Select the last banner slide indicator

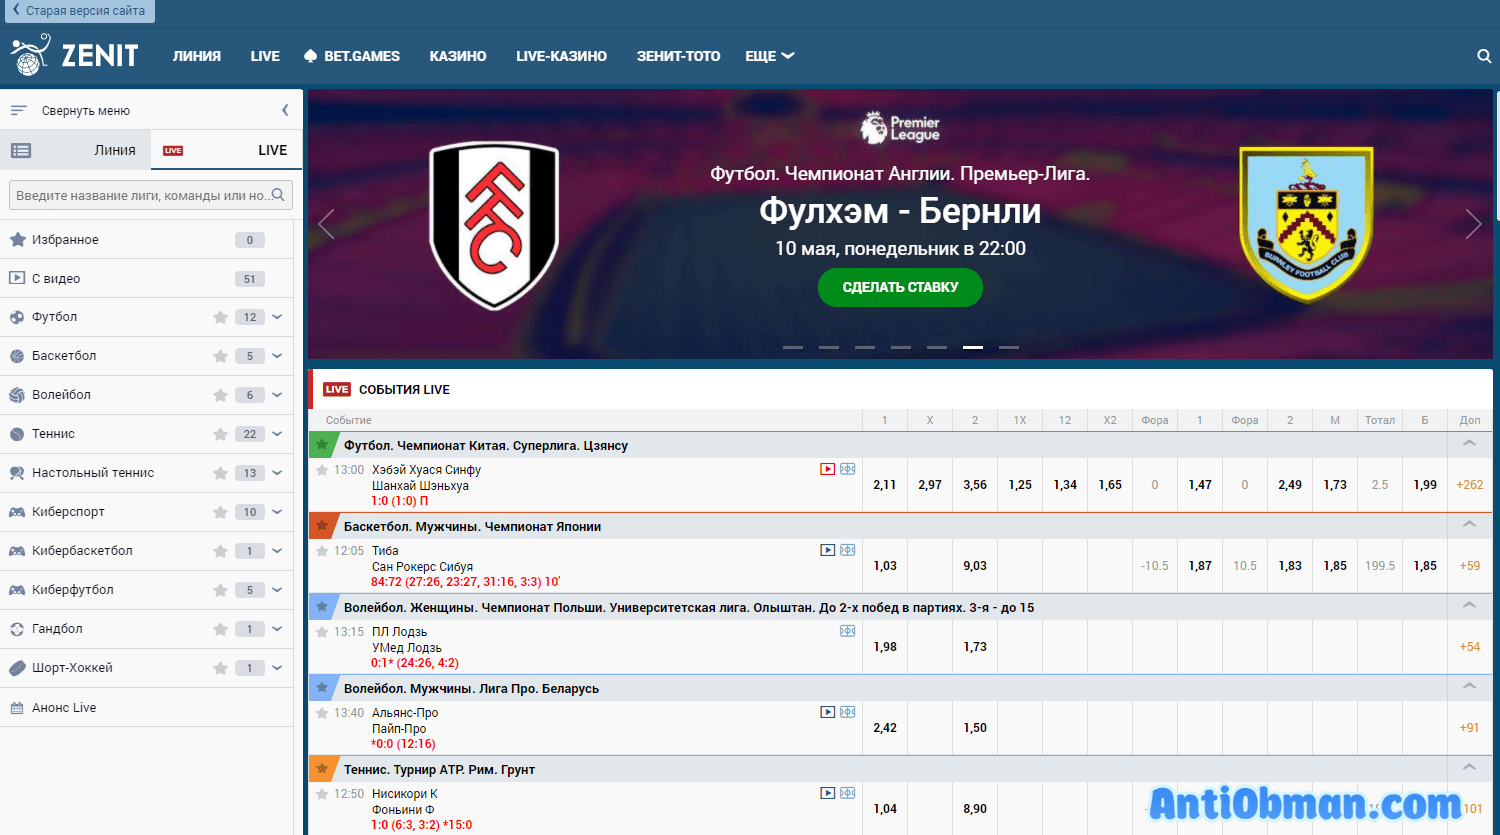click(1009, 347)
